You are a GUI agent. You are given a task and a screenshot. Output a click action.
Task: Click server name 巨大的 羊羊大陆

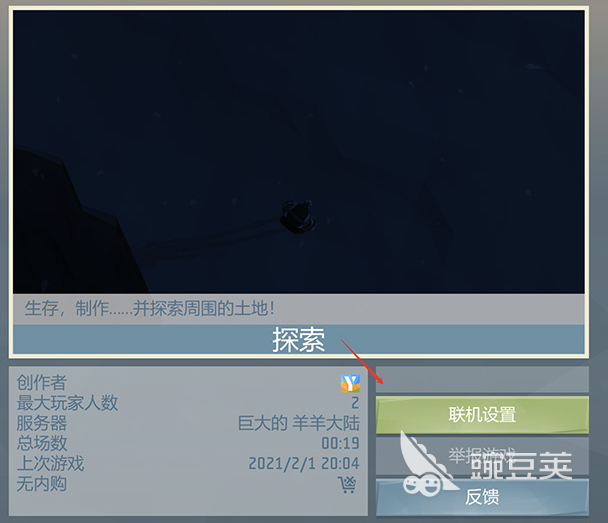click(x=299, y=423)
